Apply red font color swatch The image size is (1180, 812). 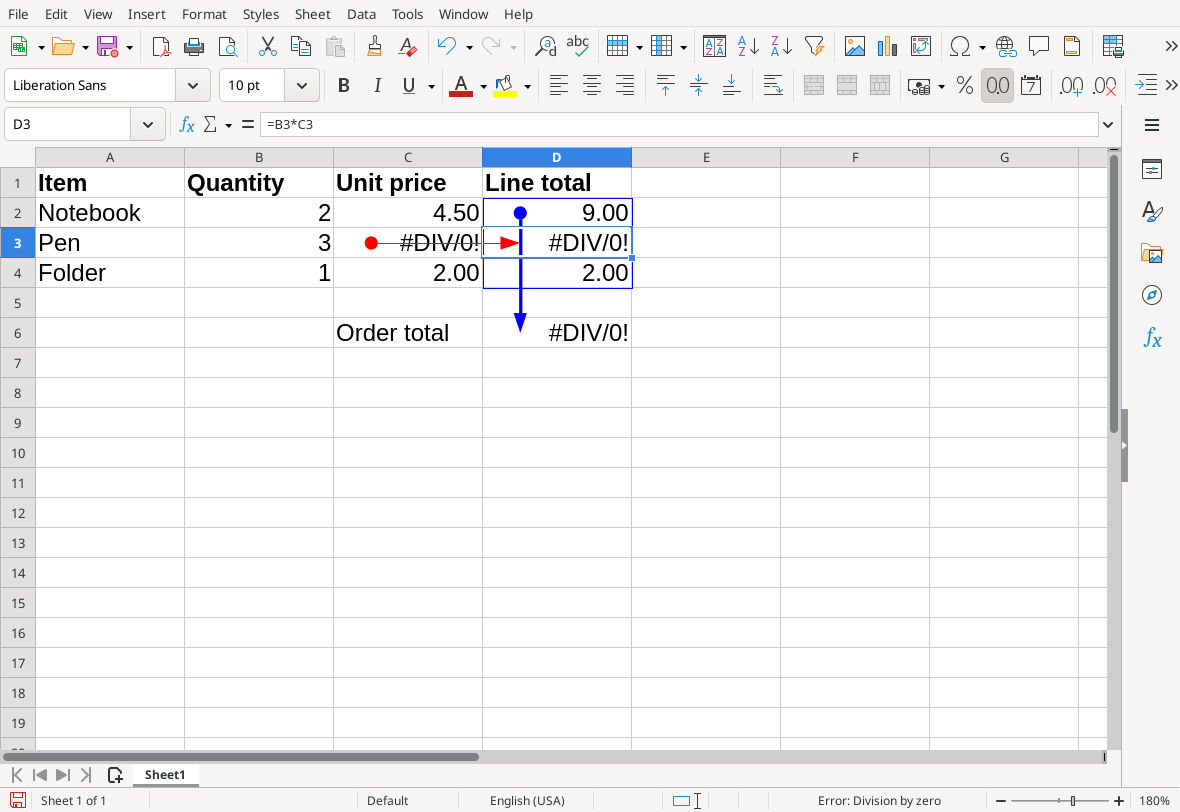pos(461,86)
